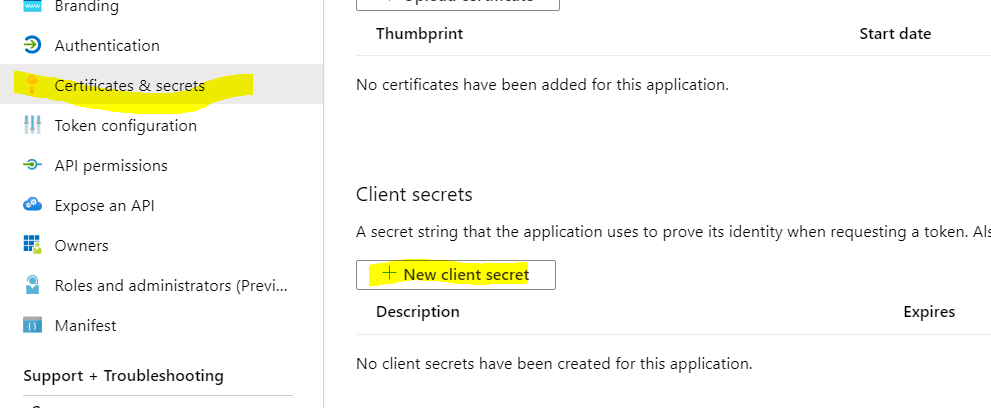Click the Token configuration bars icon
Image resolution: width=991 pixels, height=408 pixels.
pyautogui.click(x=33, y=125)
